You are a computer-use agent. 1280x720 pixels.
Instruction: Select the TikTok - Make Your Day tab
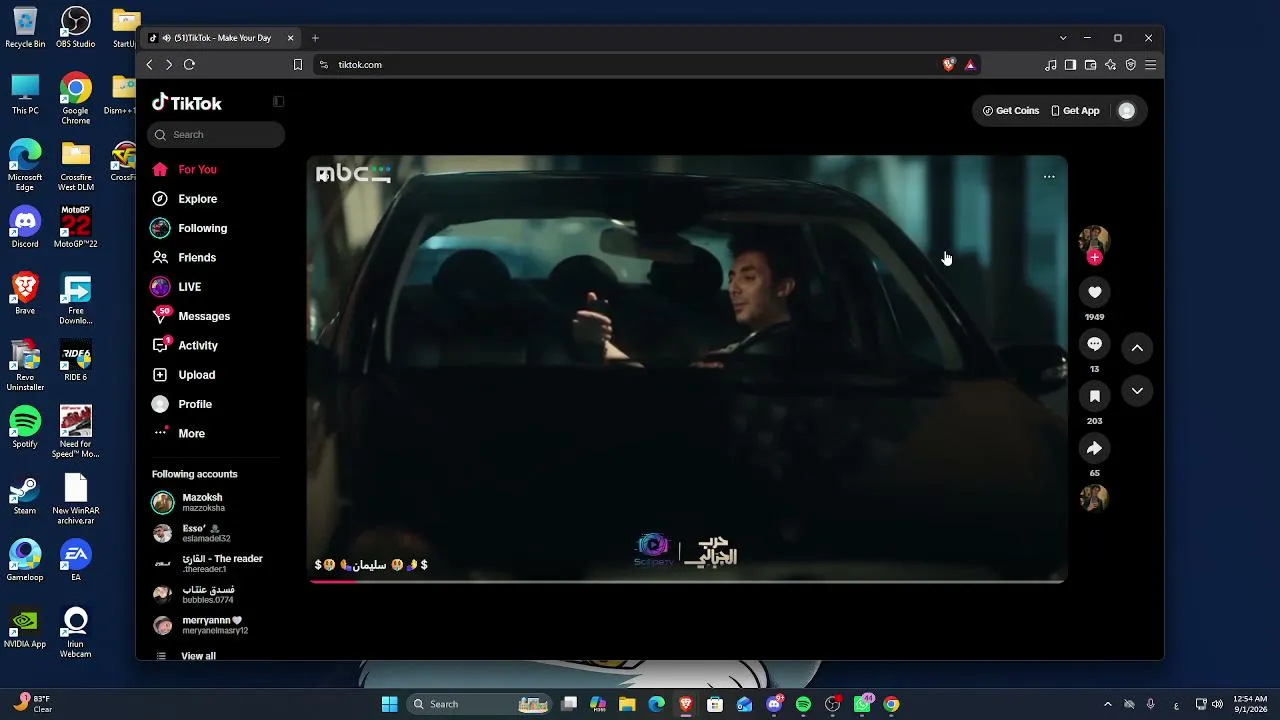click(x=221, y=38)
